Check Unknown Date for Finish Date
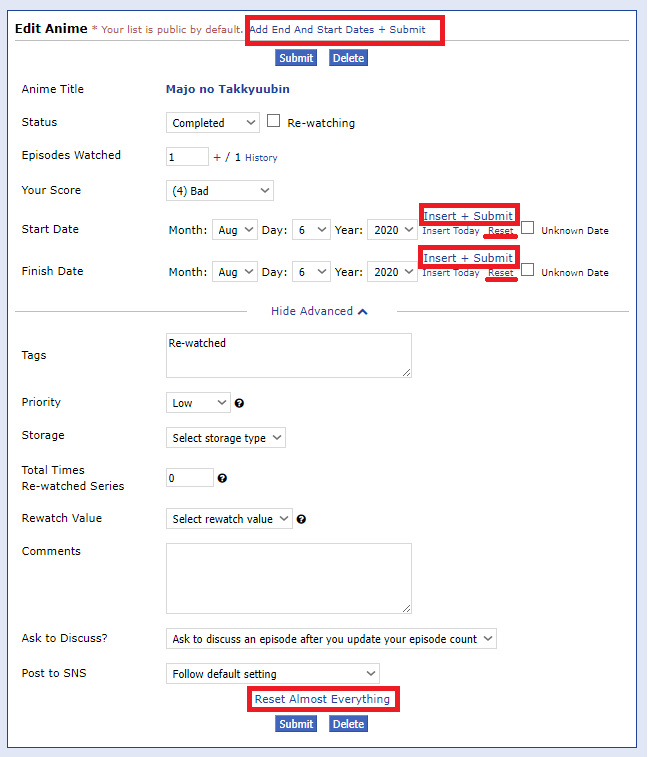650x757 pixels. point(528,271)
